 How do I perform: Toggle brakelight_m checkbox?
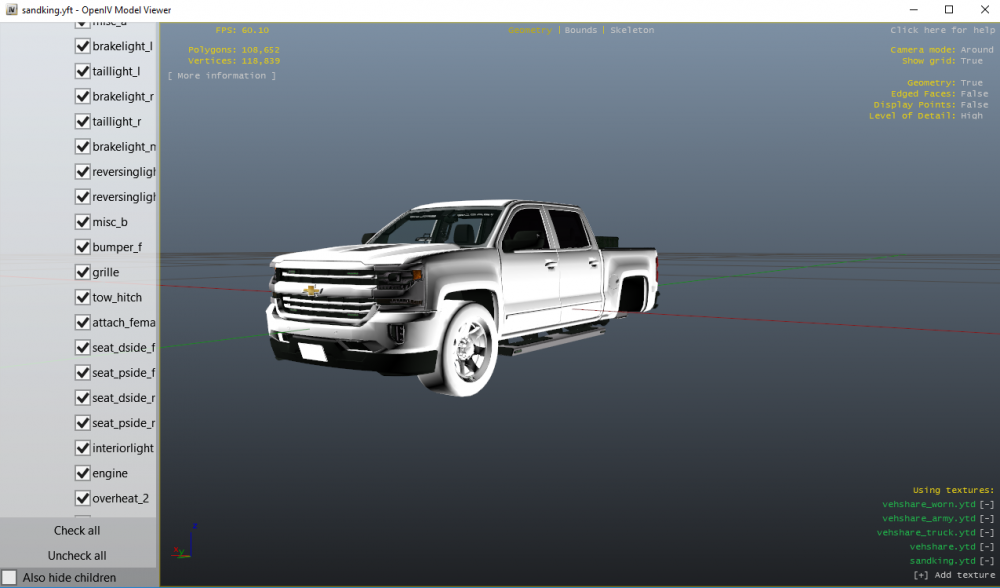click(x=82, y=147)
